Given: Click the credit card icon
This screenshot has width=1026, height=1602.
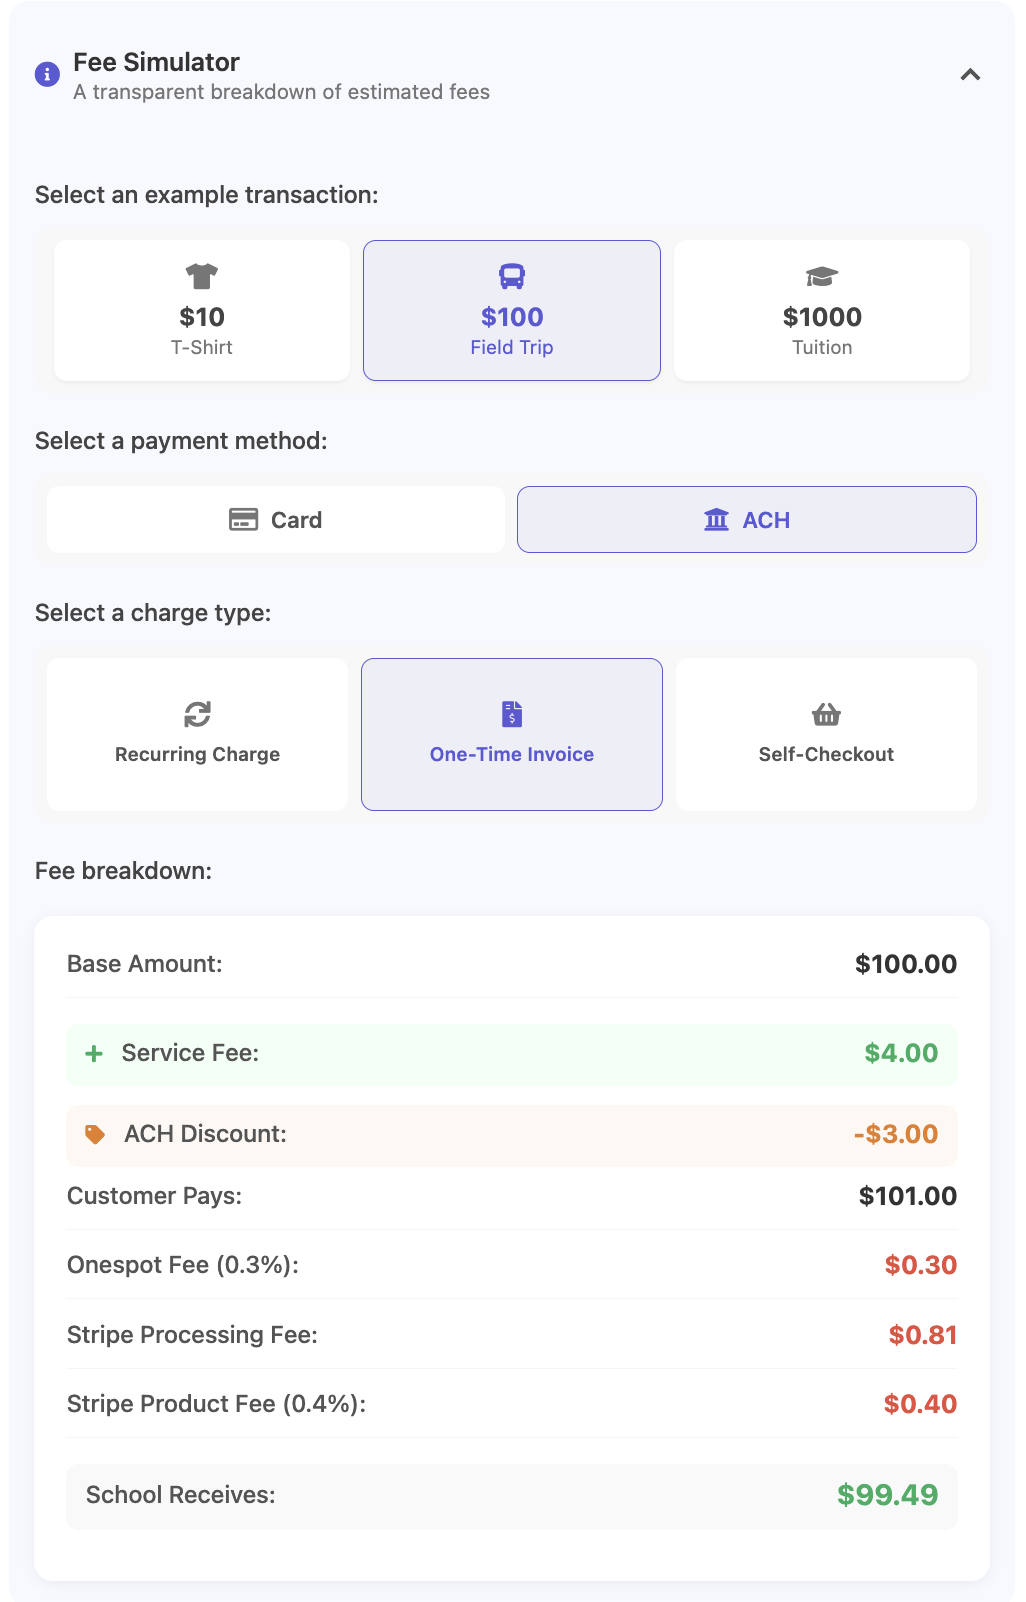Looking at the screenshot, I should 243,520.
